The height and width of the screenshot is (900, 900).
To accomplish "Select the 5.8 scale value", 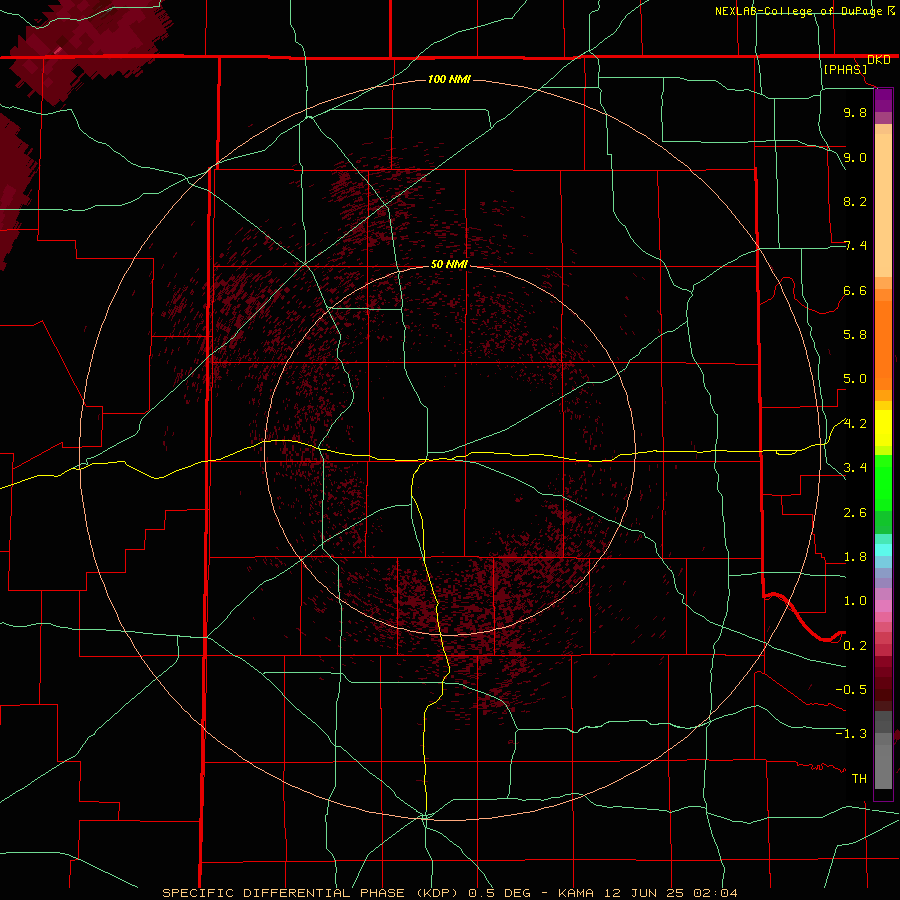I will [855, 335].
